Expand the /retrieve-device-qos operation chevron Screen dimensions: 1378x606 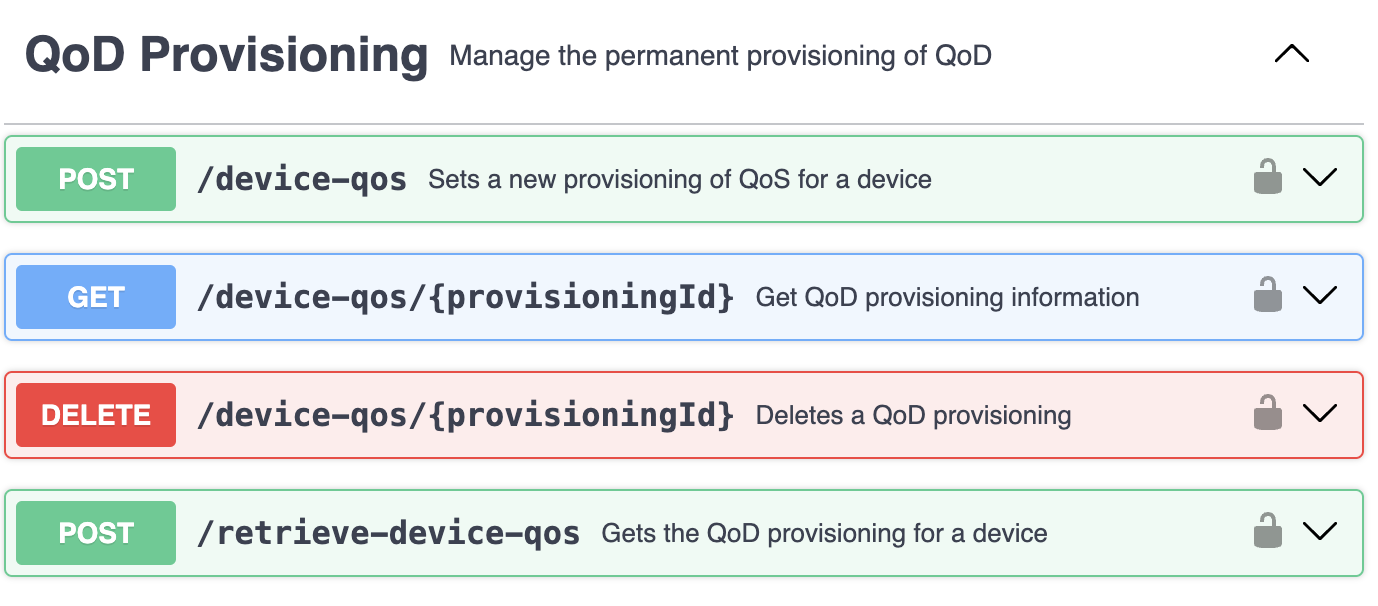coord(1320,532)
